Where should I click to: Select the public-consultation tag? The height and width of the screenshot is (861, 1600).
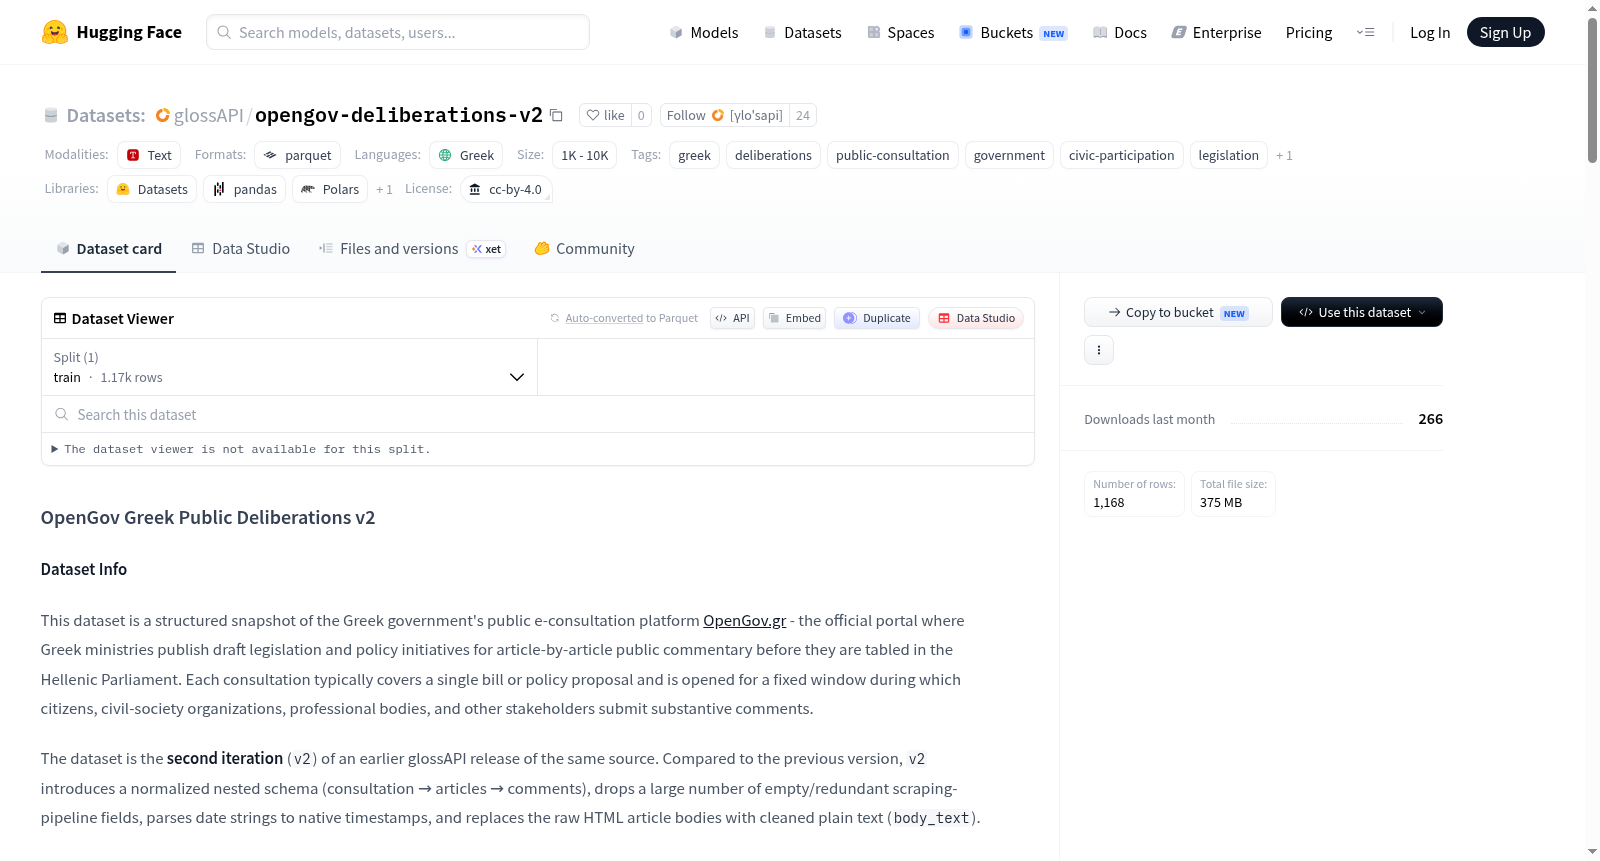tap(892, 155)
